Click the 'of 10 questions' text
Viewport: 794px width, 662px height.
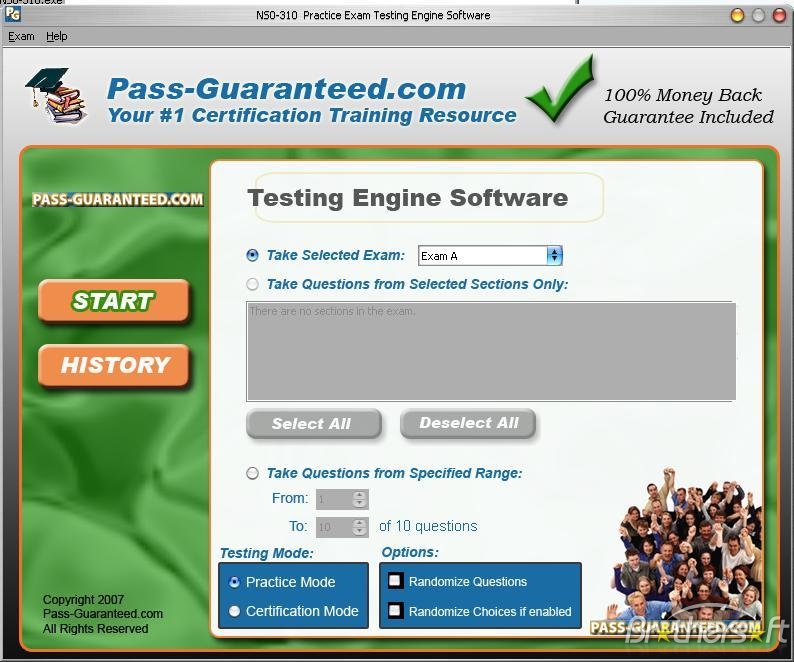coord(428,526)
